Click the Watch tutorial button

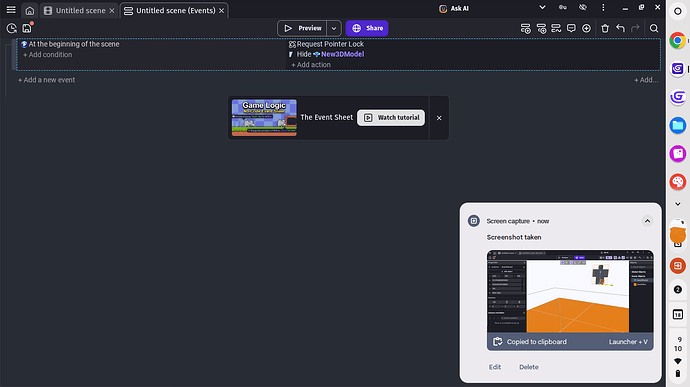391,118
